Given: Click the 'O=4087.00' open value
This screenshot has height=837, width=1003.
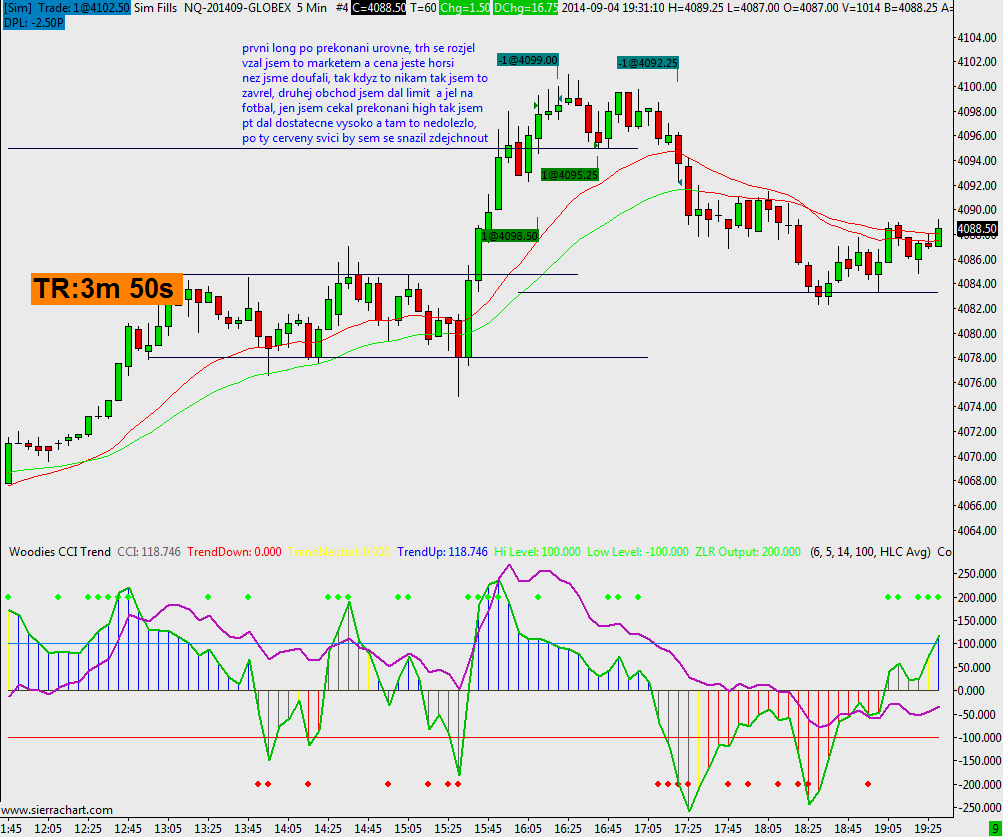Looking at the screenshot, I should pos(810,8).
